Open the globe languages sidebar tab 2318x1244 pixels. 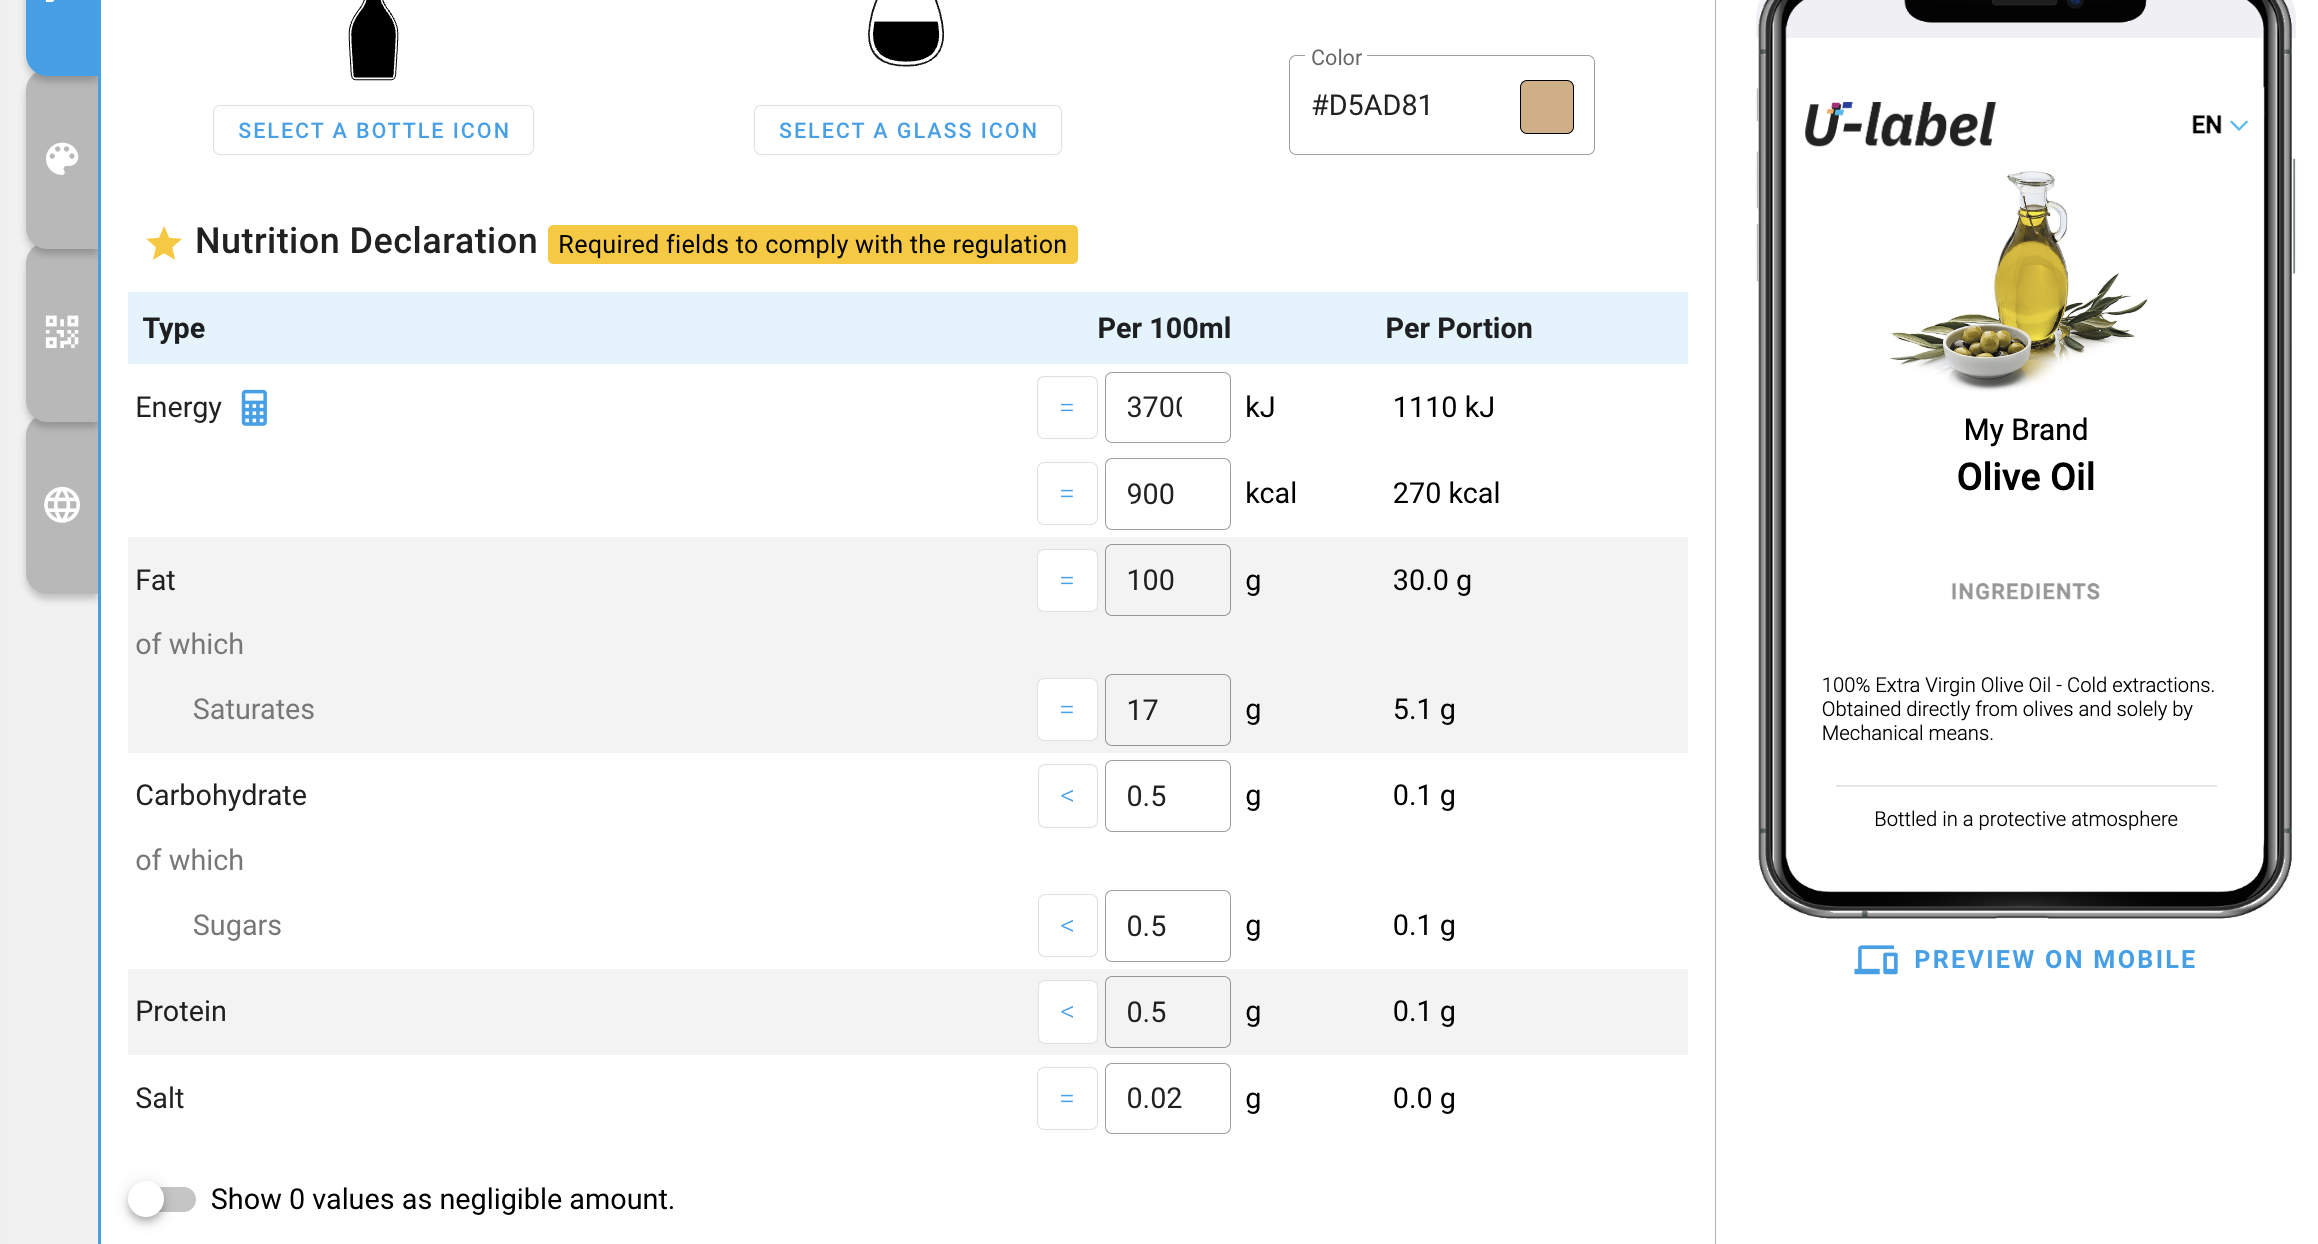tap(62, 505)
